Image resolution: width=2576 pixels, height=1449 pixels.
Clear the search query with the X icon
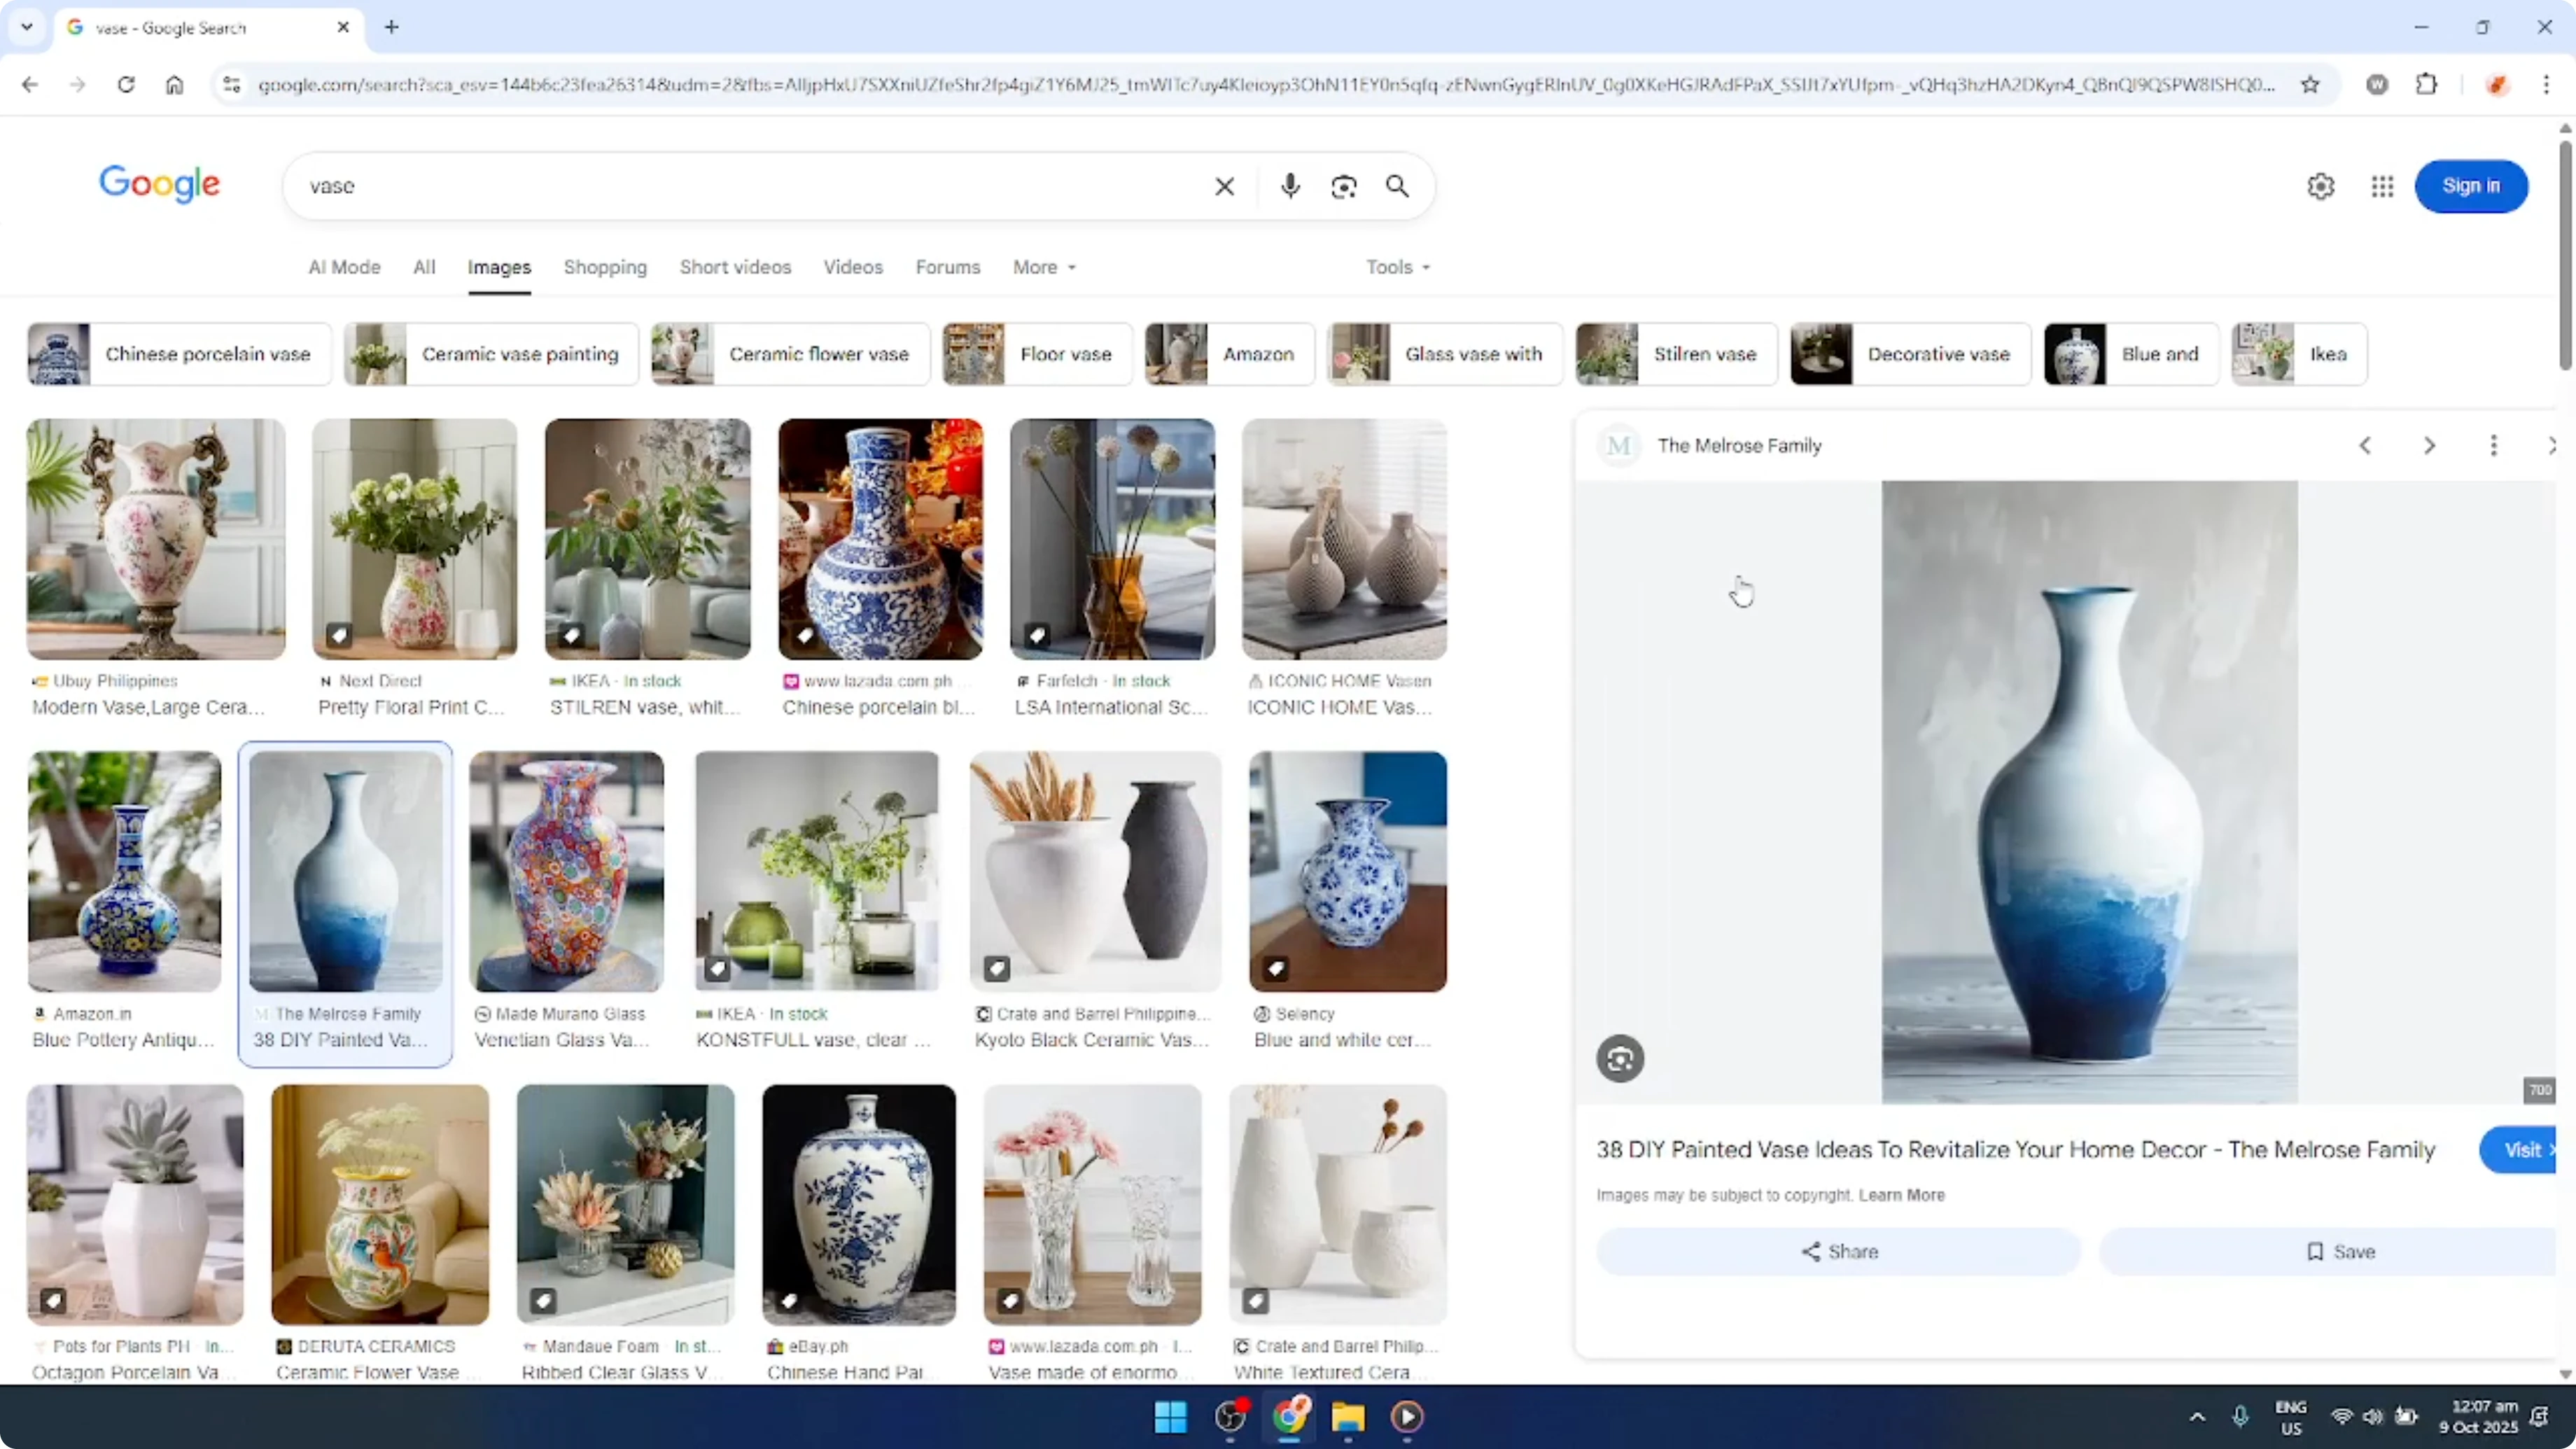tap(1224, 186)
